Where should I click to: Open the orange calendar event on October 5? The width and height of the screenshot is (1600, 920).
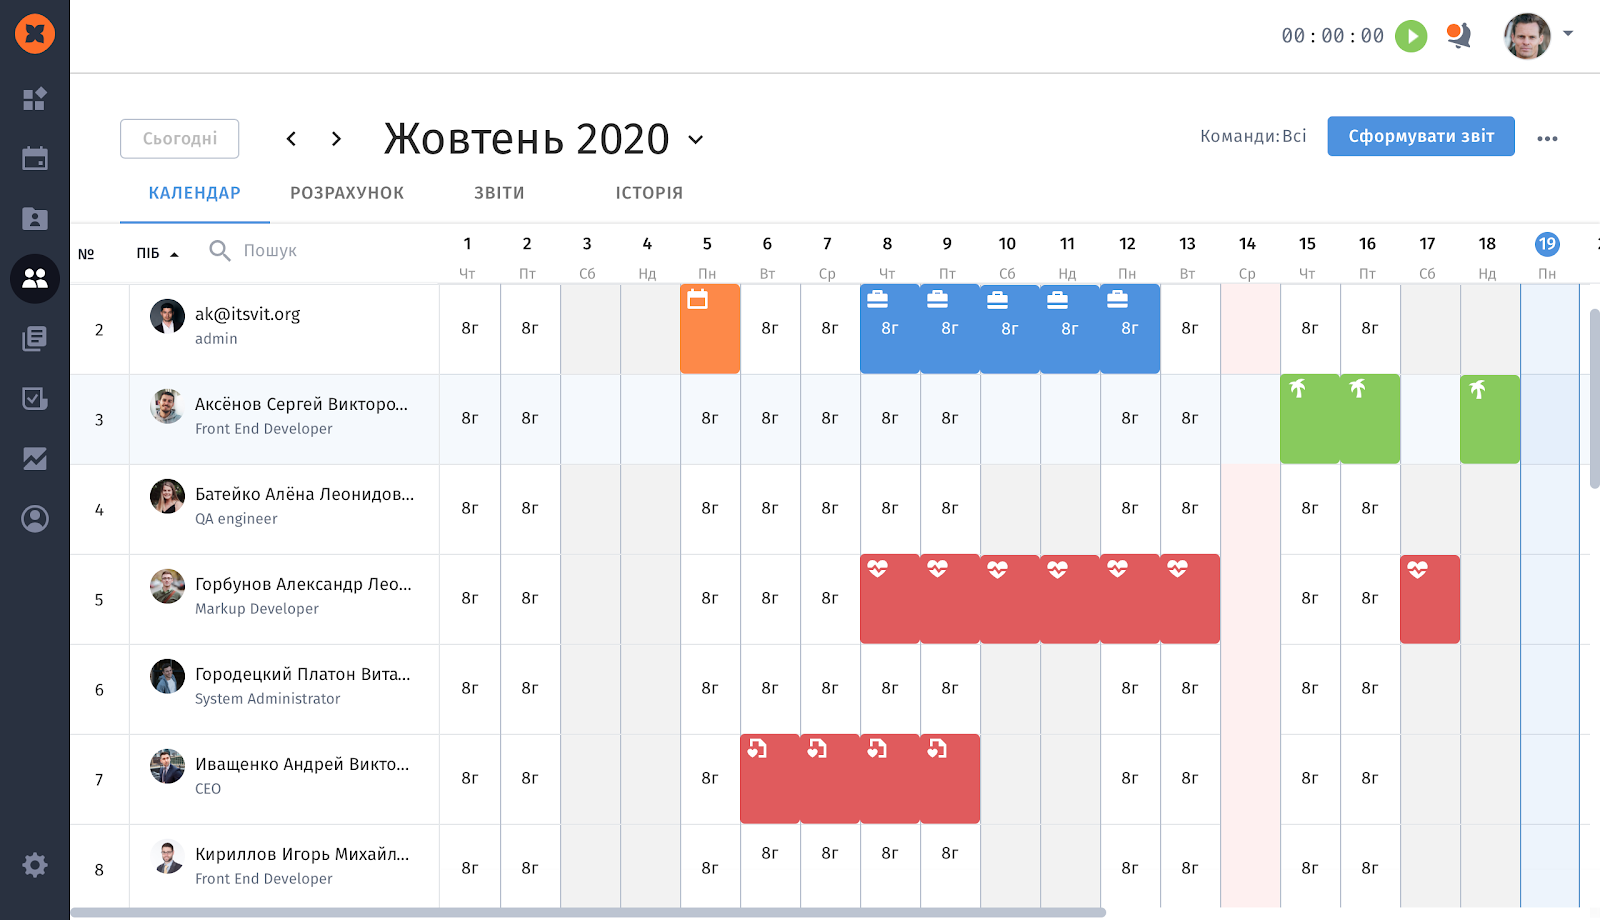[x=710, y=329]
